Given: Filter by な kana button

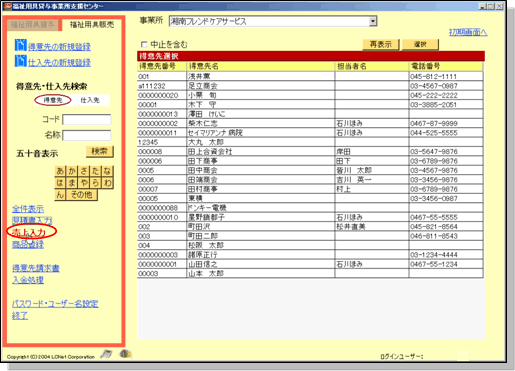Looking at the screenshot, I should (x=107, y=171).
